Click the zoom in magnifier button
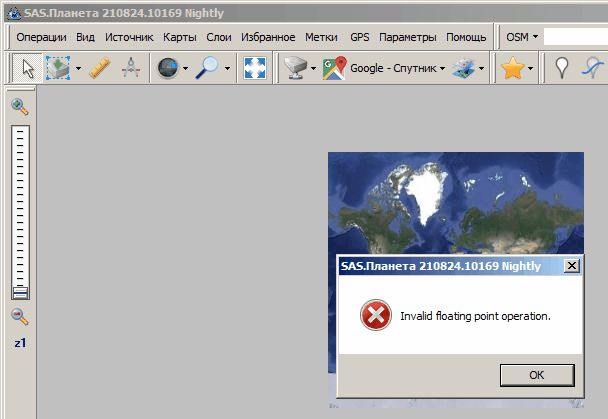Screen dimensions: 608x419 click(x=20, y=107)
